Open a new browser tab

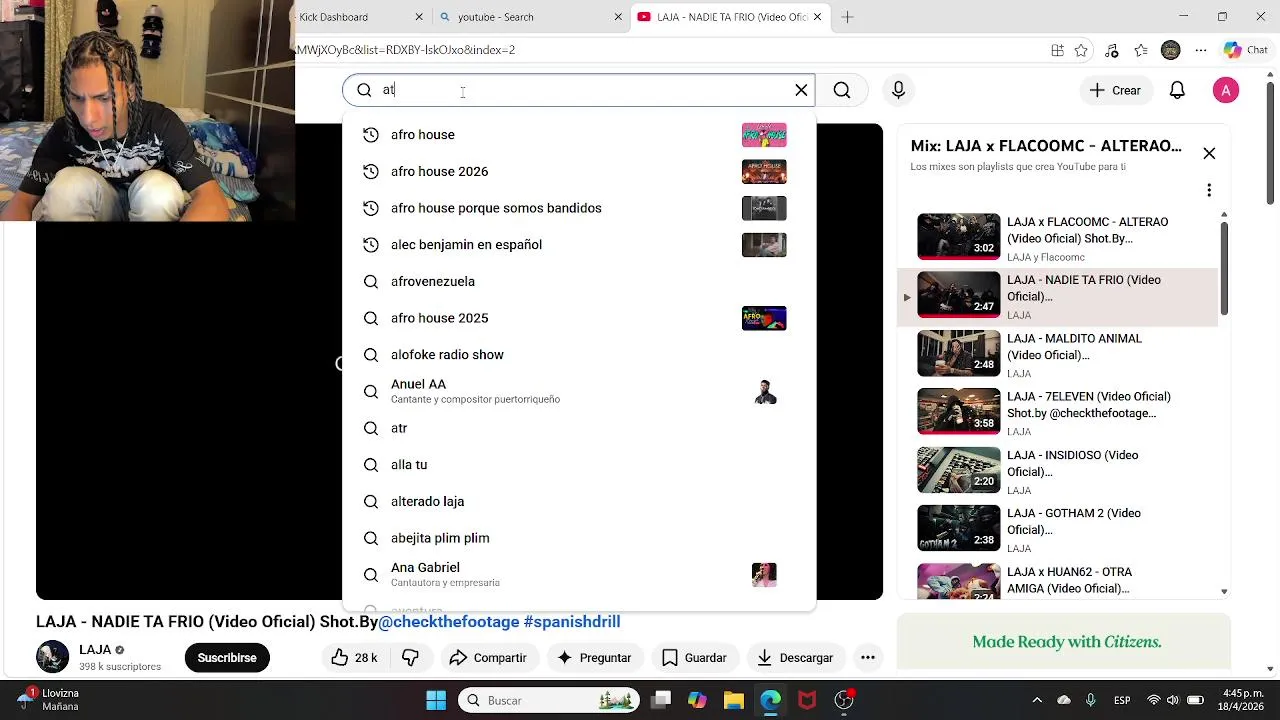847,17
